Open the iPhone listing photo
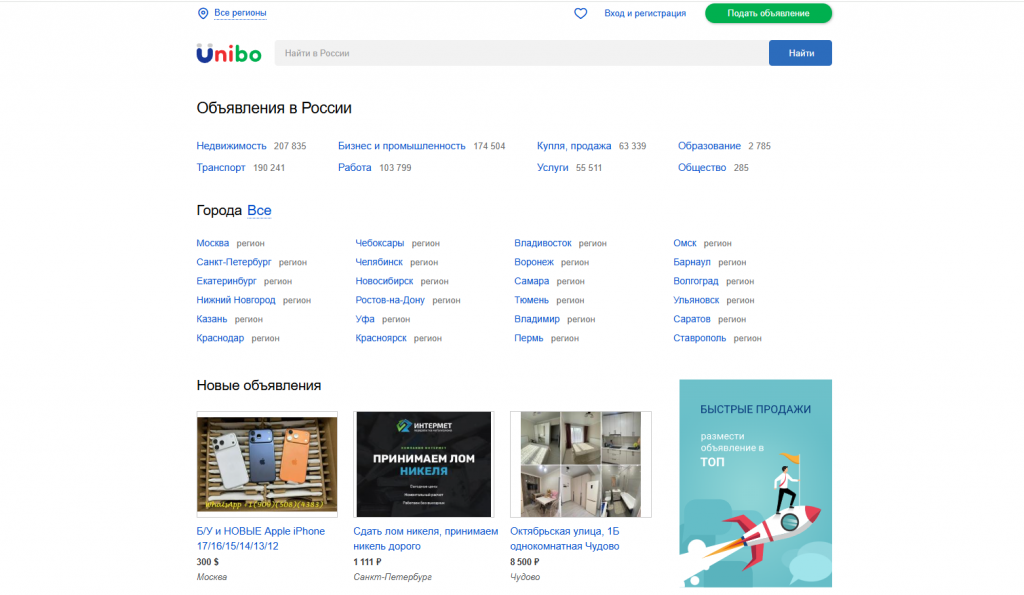The width and height of the screenshot is (1024, 595). click(x=267, y=464)
